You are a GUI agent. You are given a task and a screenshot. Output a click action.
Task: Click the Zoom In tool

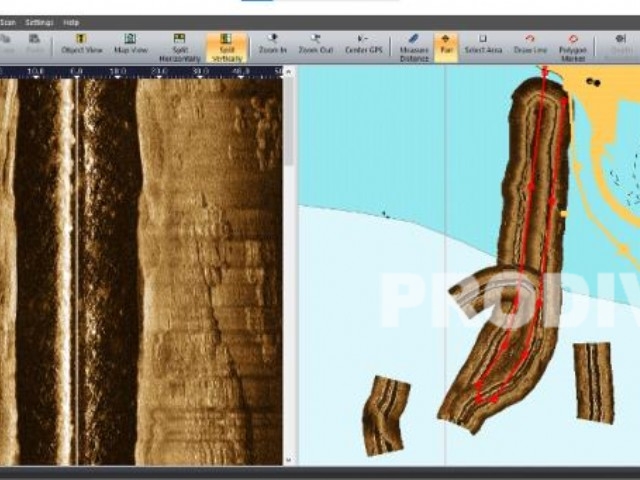pos(272,46)
